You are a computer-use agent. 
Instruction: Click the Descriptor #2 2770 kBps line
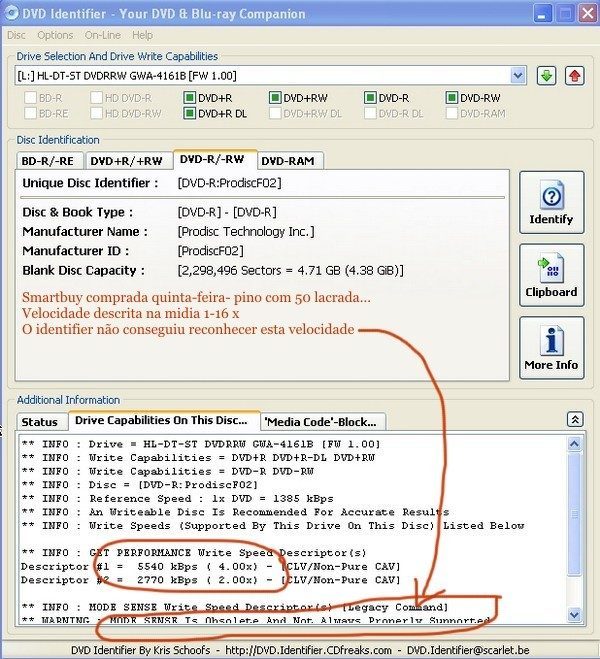(x=211, y=580)
